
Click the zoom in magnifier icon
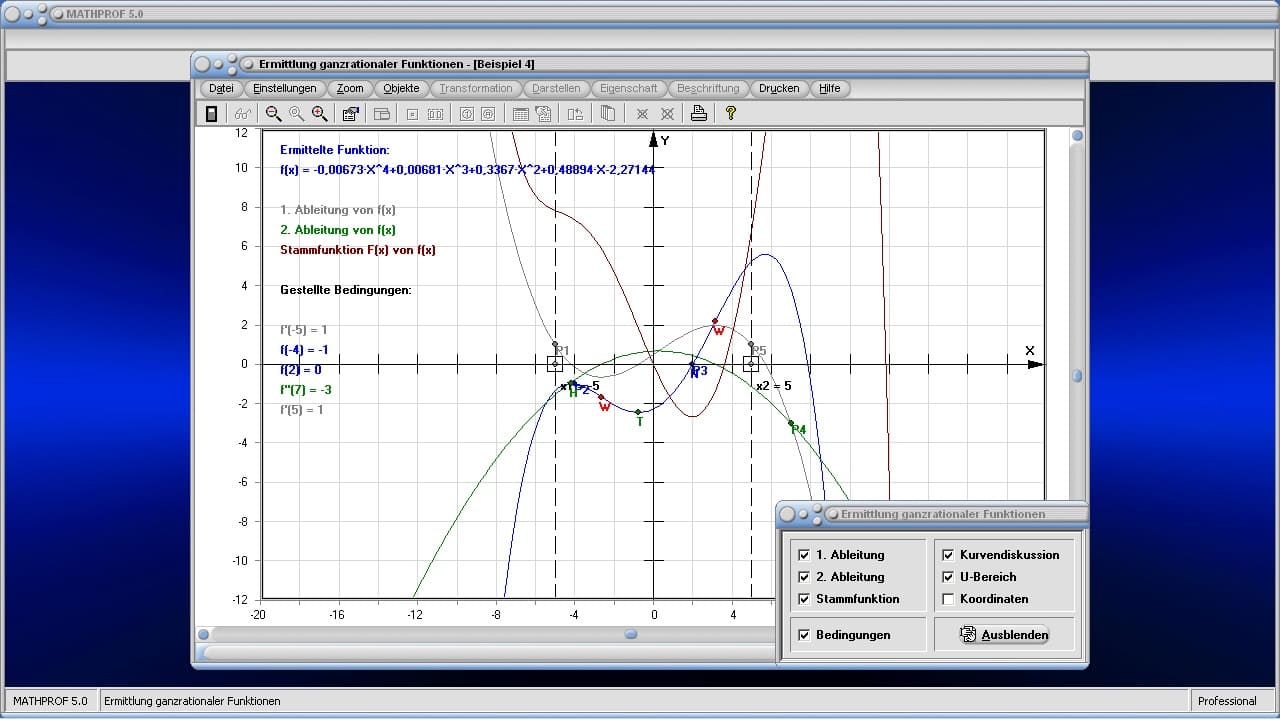pos(319,114)
